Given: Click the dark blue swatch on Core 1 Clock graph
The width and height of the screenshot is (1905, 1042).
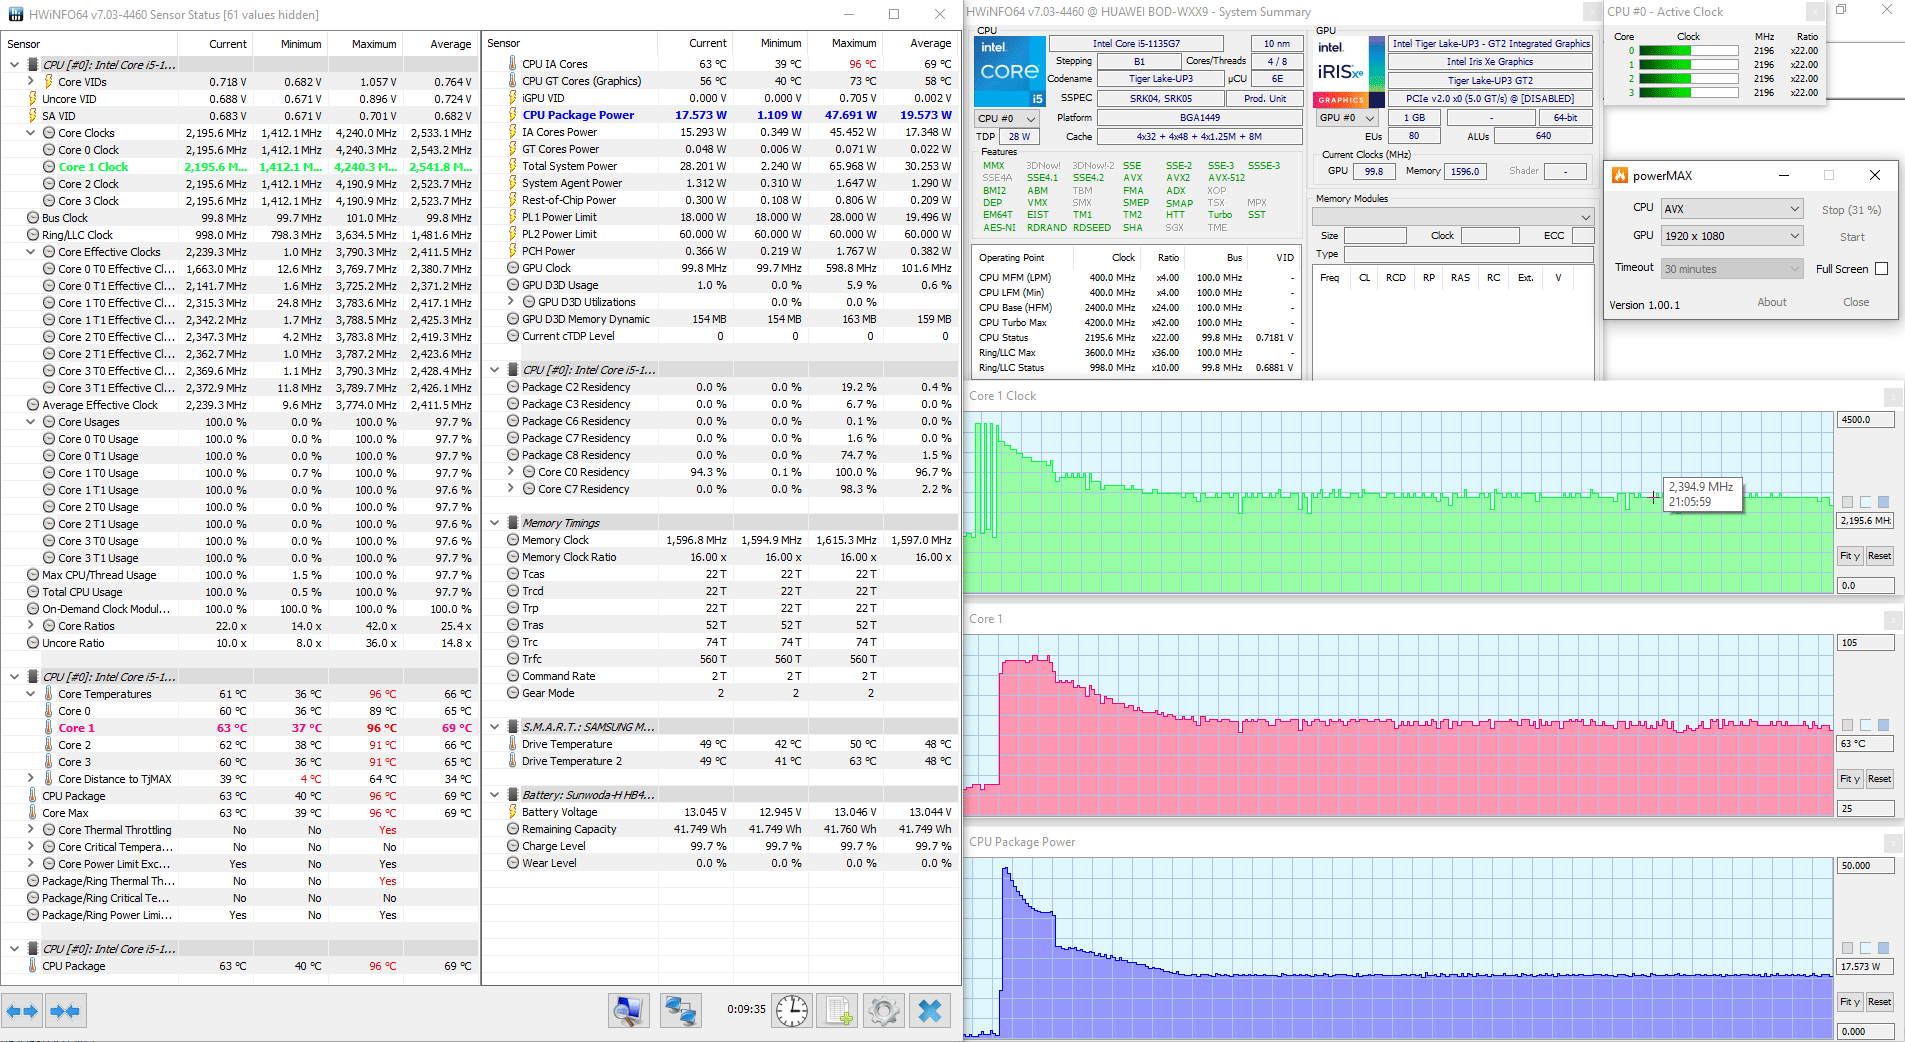Looking at the screenshot, I should click(1884, 502).
